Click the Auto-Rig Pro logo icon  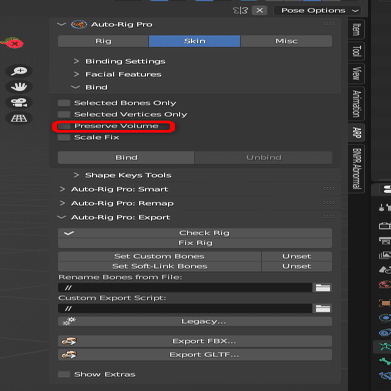coord(79,25)
